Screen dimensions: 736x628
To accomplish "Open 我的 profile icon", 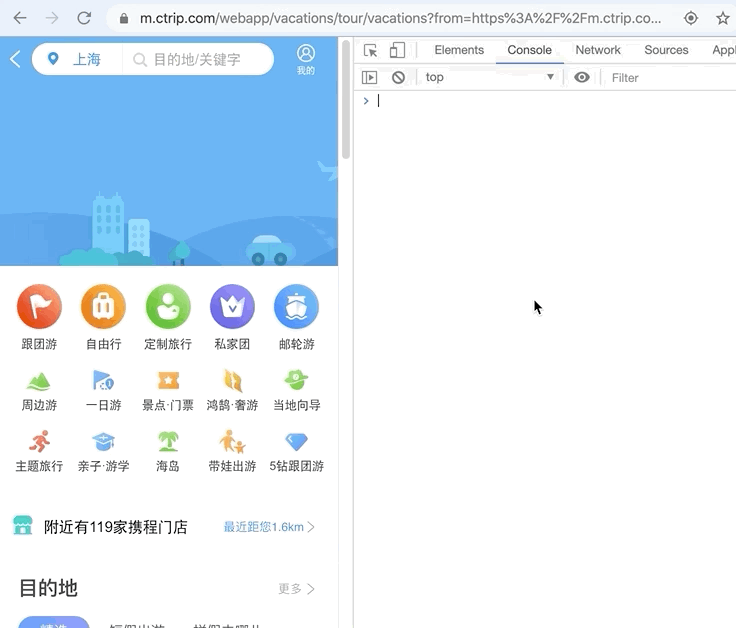I will coord(306,60).
